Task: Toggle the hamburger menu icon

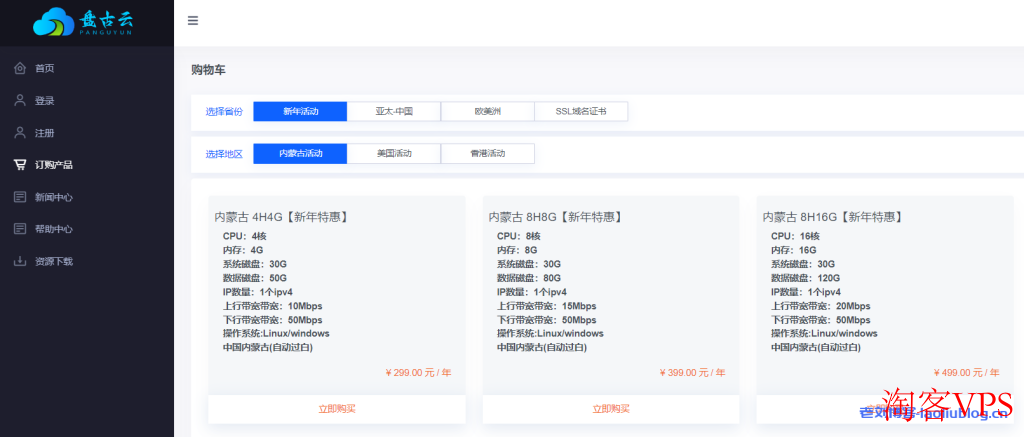Action: pos(193,21)
